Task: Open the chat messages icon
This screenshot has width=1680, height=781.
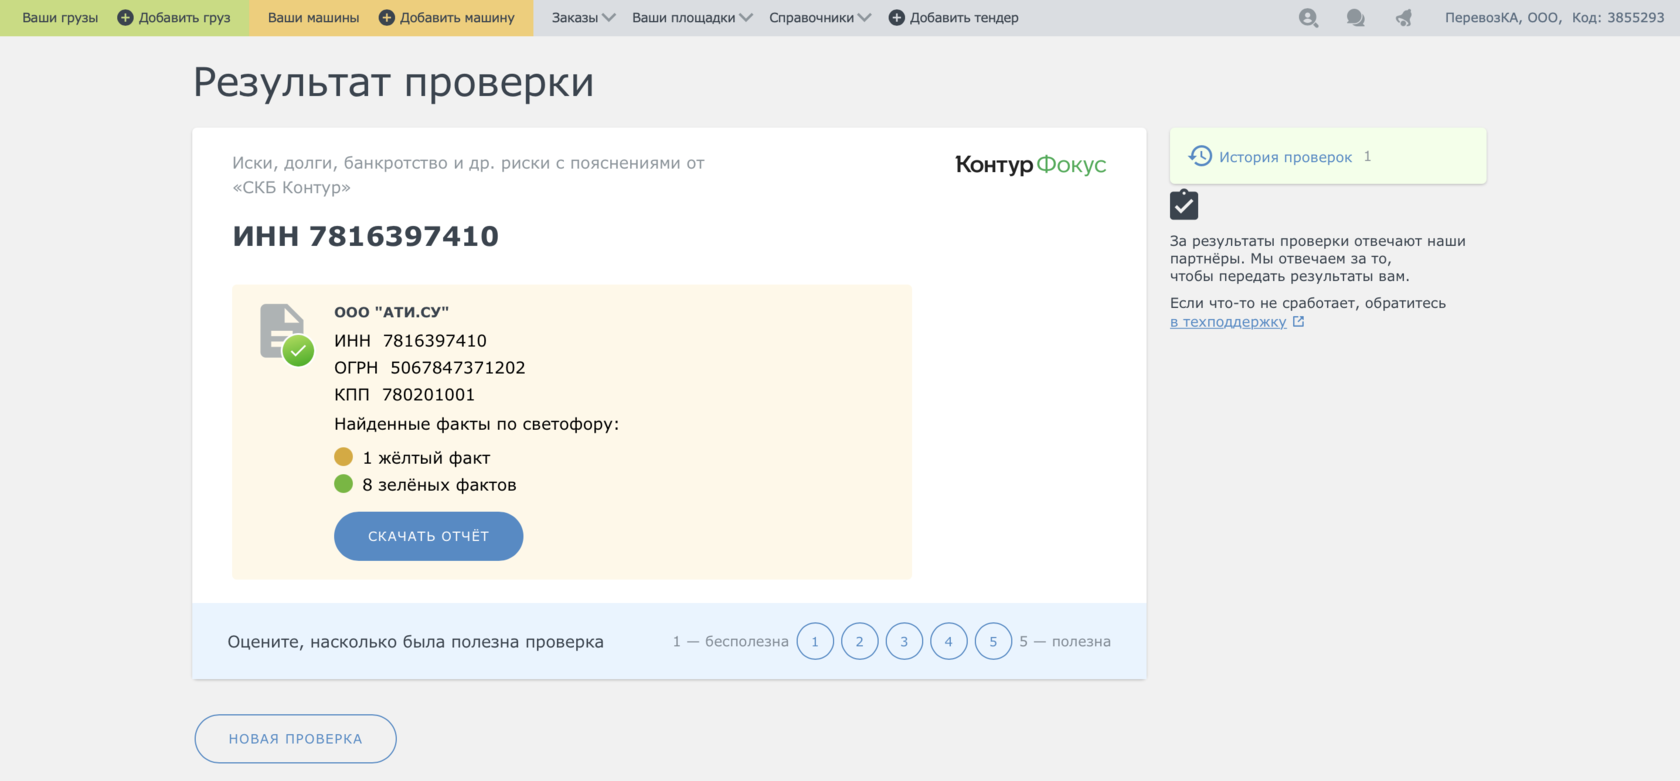Action: pos(1356,18)
